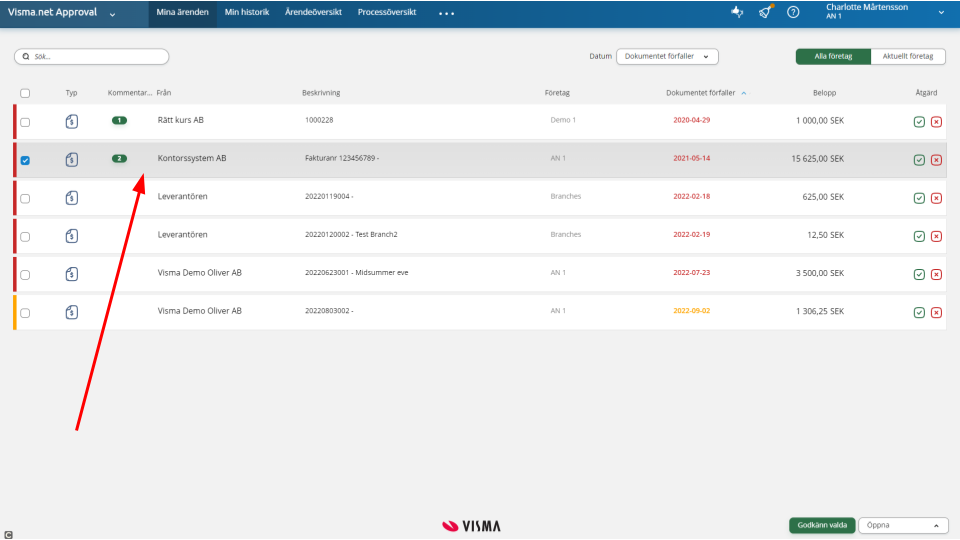Click the Fakturanr 123456789 description
960x540 pixels.
[x=342, y=158]
